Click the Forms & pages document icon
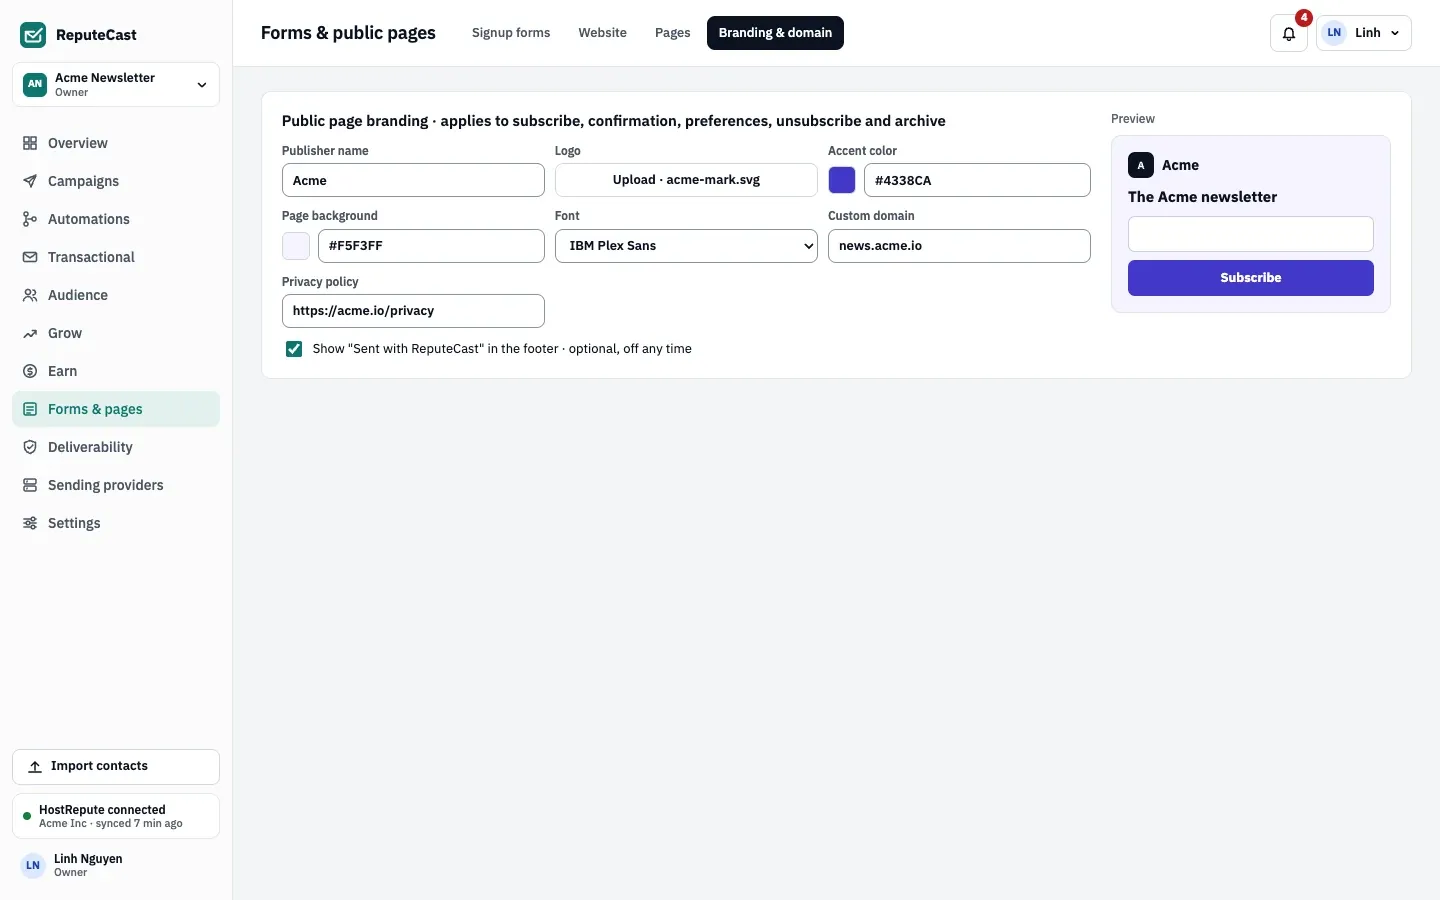Viewport: 1440px width, 900px height. tap(30, 409)
